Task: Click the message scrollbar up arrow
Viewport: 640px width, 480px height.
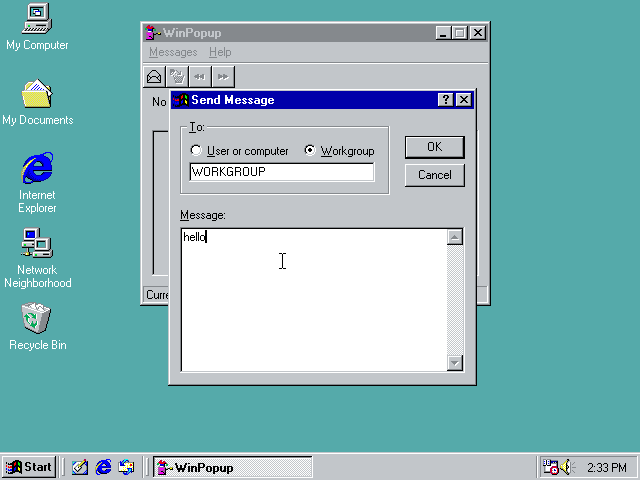Action: (455, 237)
